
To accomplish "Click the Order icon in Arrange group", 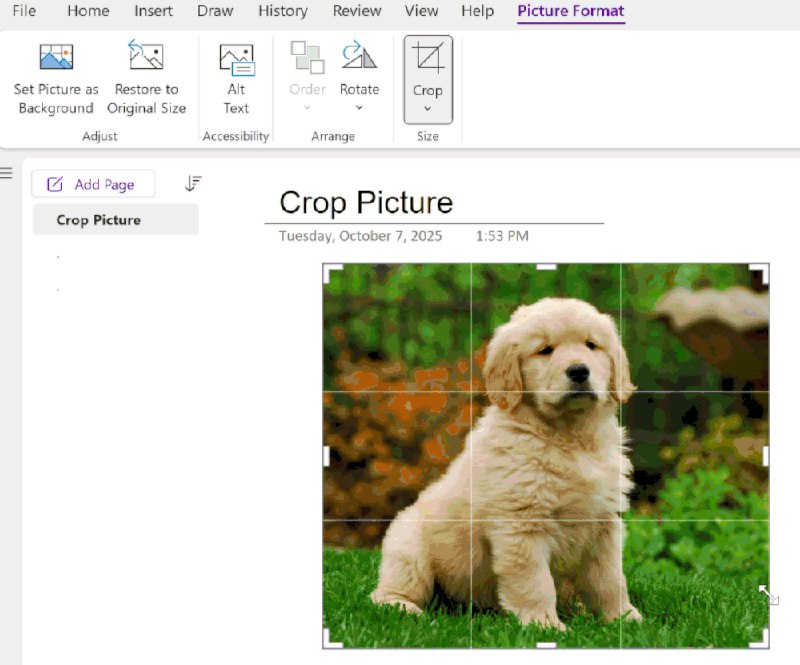I will tap(307, 57).
